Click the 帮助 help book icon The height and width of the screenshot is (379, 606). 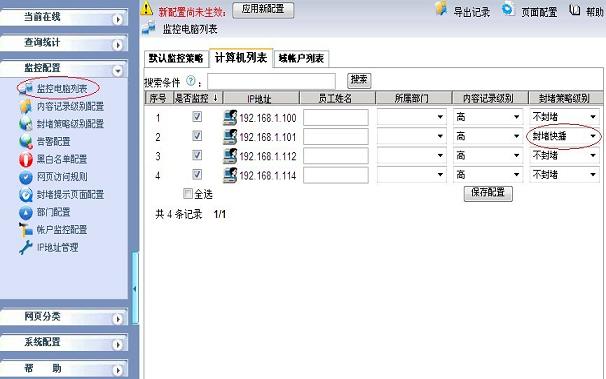click(574, 10)
